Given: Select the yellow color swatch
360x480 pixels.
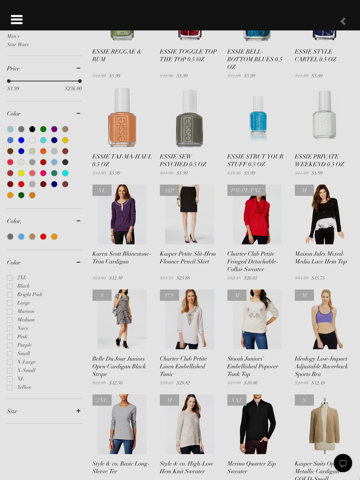Looking at the screenshot, I should (x=21, y=173).
